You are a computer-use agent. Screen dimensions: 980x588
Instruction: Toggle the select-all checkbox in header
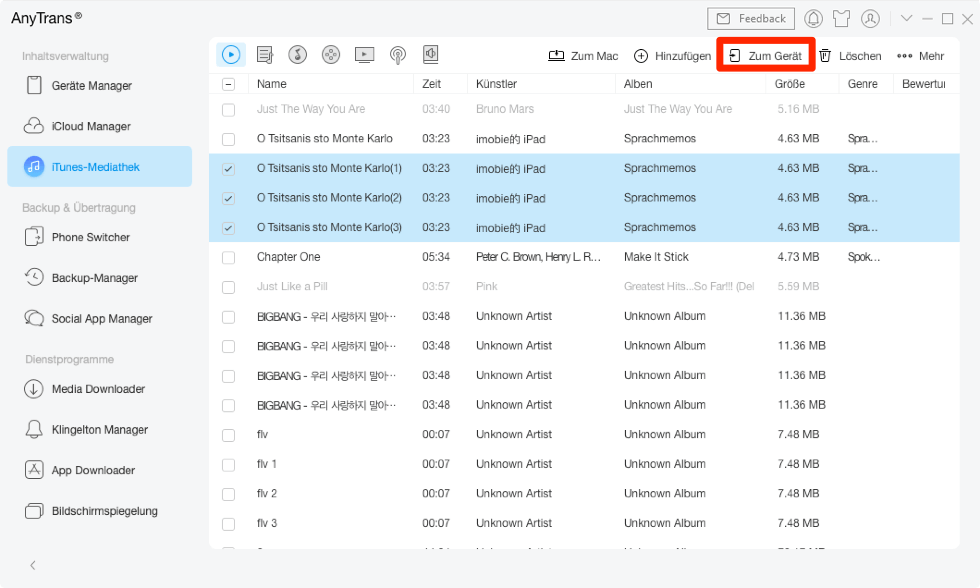pyautogui.click(x=229, y=85)
